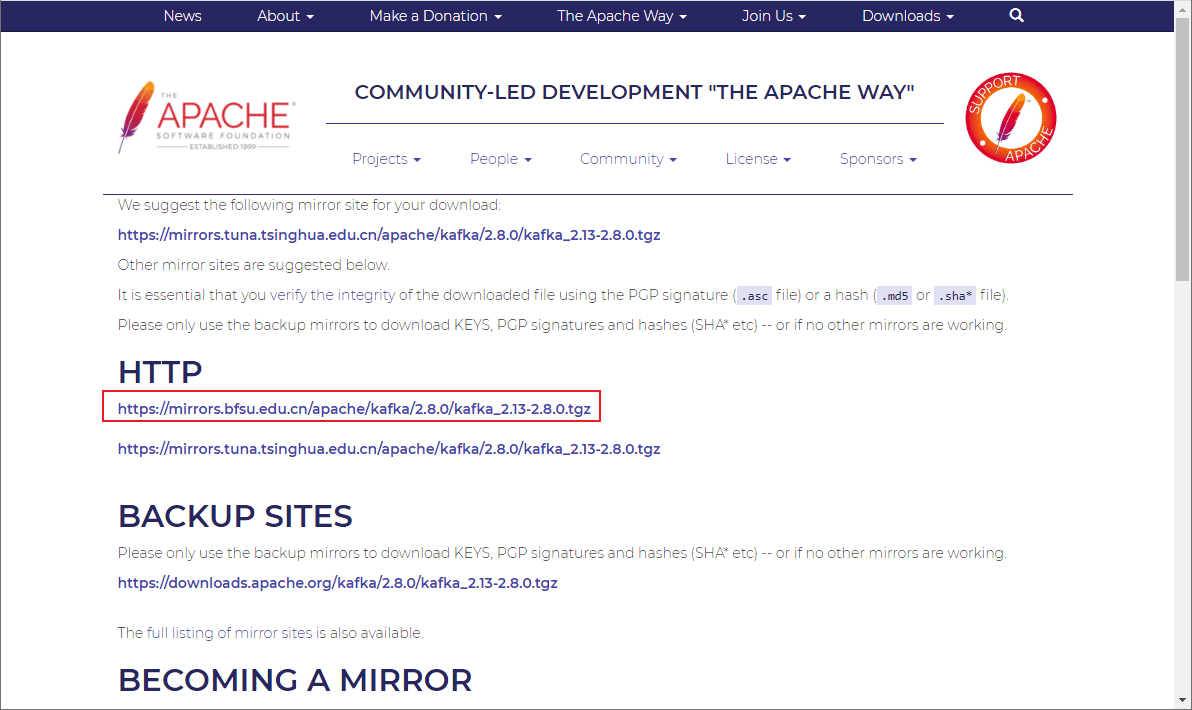
Task: Expand the Community dropdown
Action: [x=628, y=159]
